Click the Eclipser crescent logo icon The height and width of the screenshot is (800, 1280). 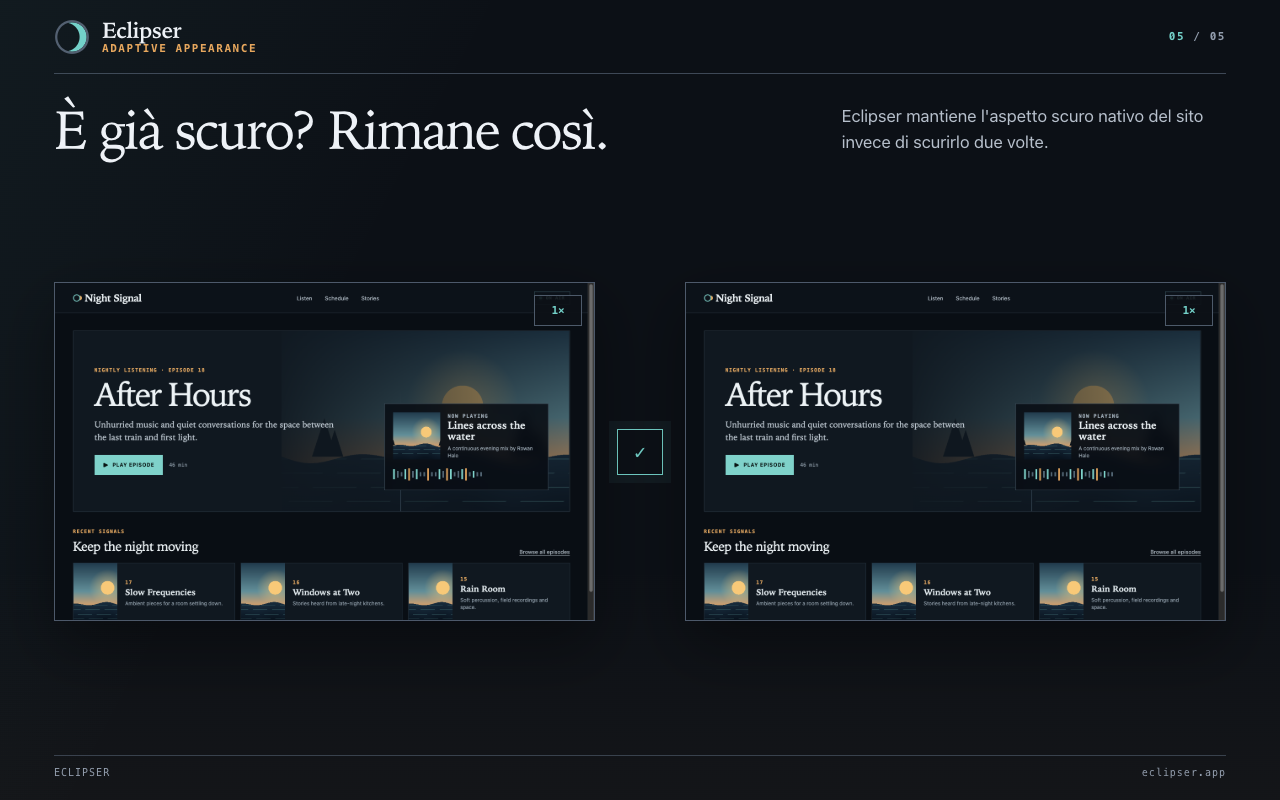click(72, 37)
